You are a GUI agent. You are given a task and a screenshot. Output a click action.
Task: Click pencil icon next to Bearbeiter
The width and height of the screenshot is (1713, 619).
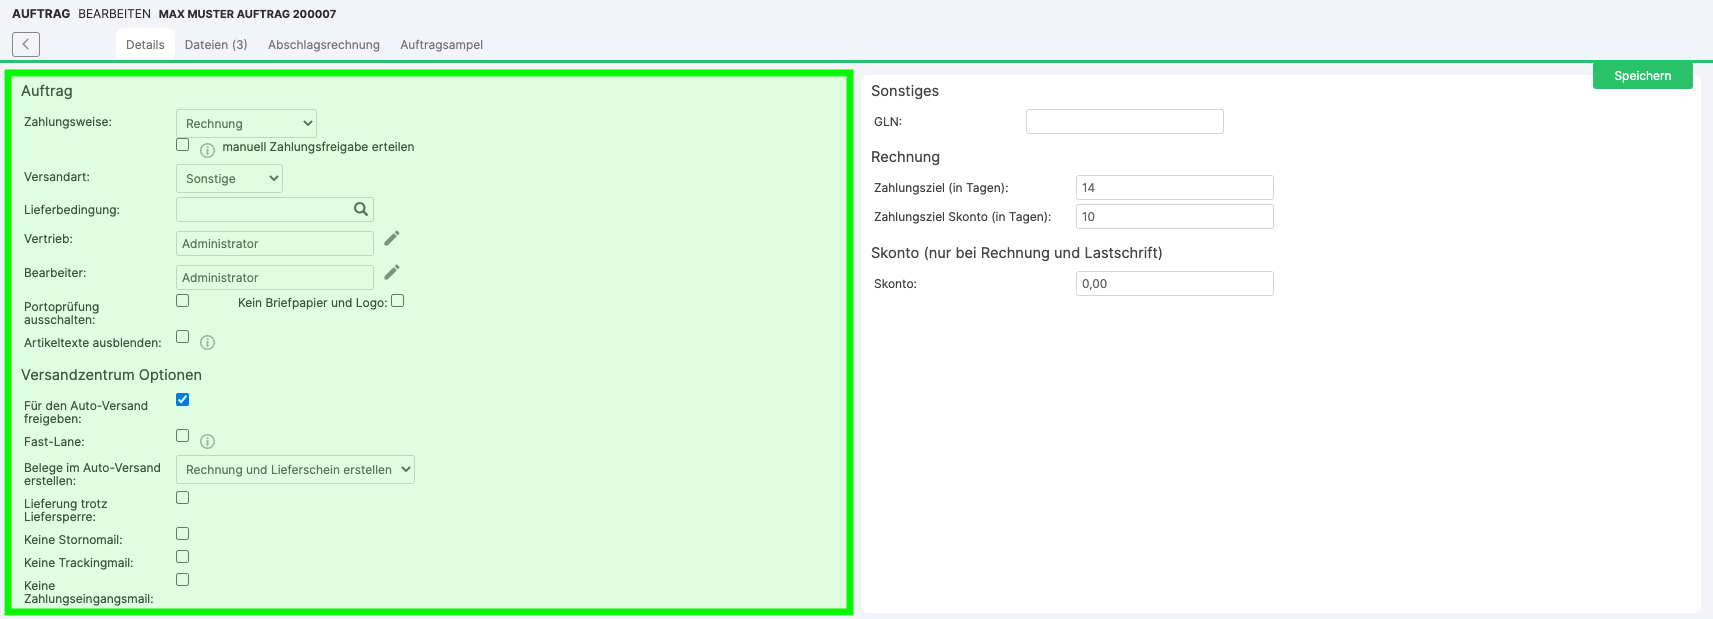coord(392,272)
